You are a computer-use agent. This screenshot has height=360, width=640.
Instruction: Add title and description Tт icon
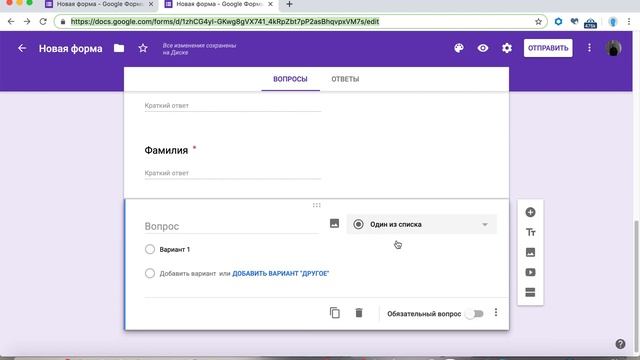530,232
